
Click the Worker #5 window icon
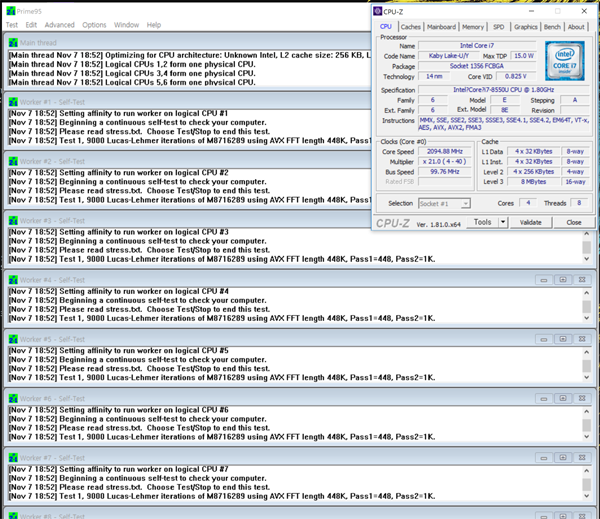[13, 339]
